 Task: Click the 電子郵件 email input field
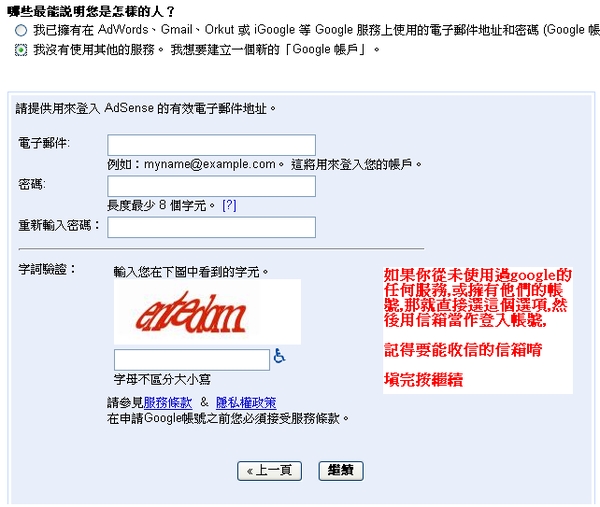(x=212, y=145)
